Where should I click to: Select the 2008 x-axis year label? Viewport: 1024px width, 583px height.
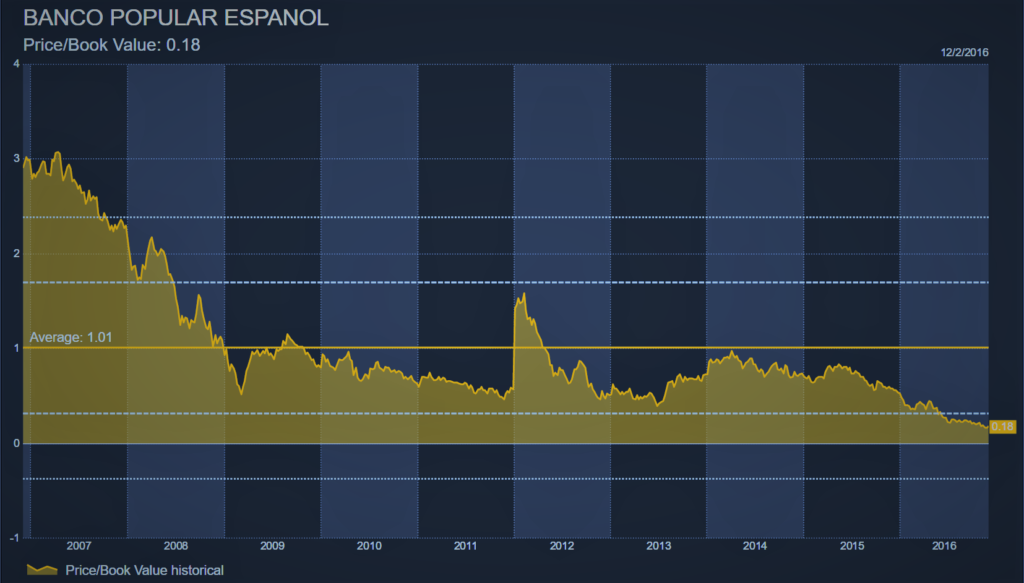[x=176, y=546]
